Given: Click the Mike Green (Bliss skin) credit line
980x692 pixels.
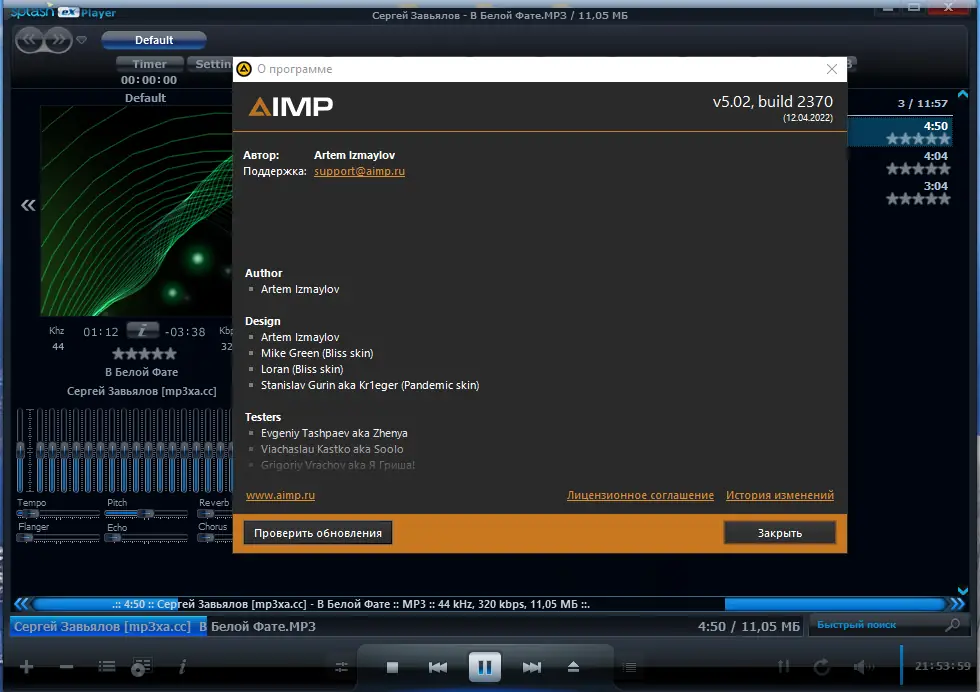Looking at the screenshot, I should point(317,353).
